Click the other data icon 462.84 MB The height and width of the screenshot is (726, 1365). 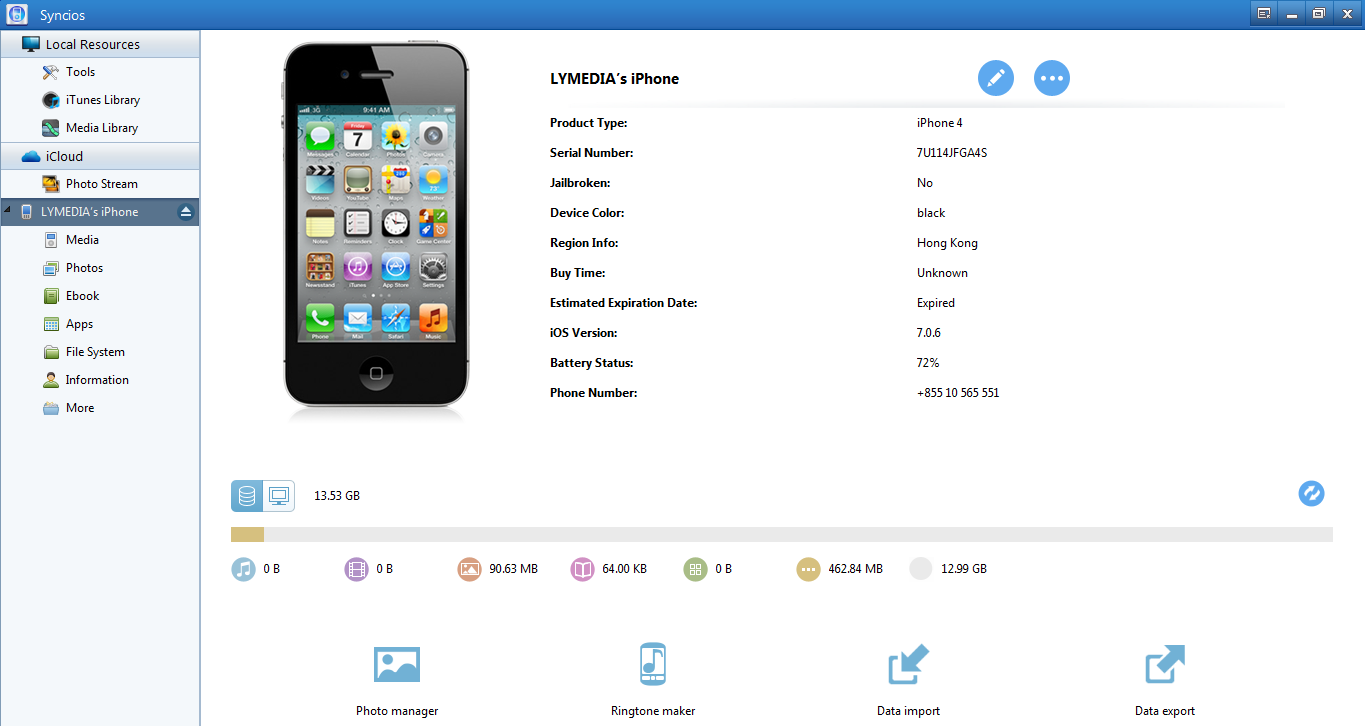[x=808, y=569]
